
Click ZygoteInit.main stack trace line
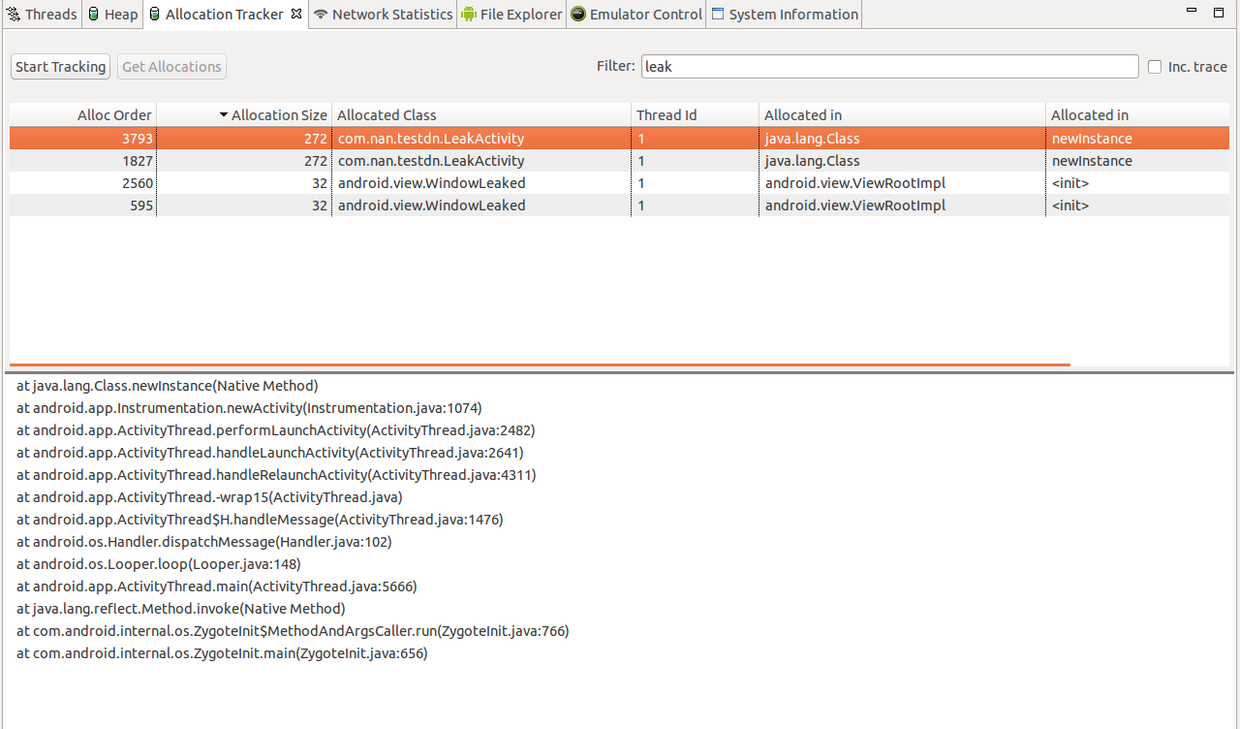point(222,653)
